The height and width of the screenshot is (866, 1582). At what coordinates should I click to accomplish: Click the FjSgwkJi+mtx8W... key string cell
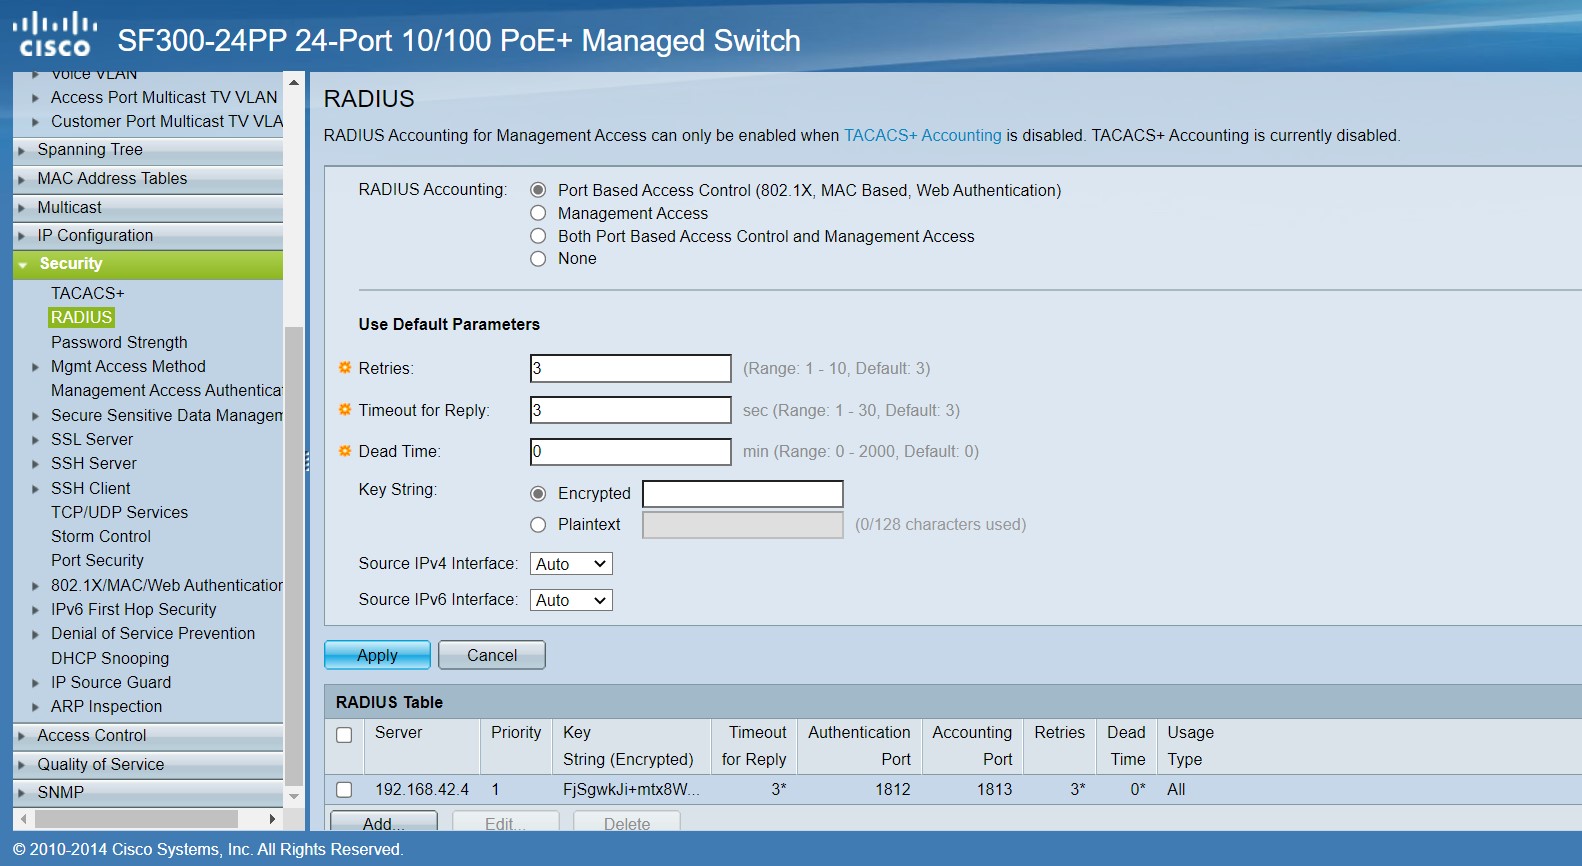631,790
